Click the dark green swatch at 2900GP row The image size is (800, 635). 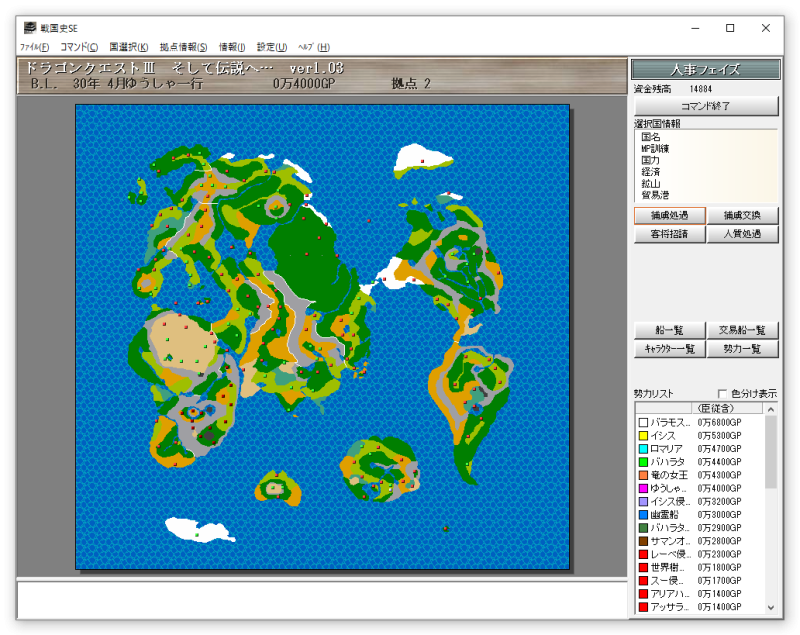pos(643,528)
